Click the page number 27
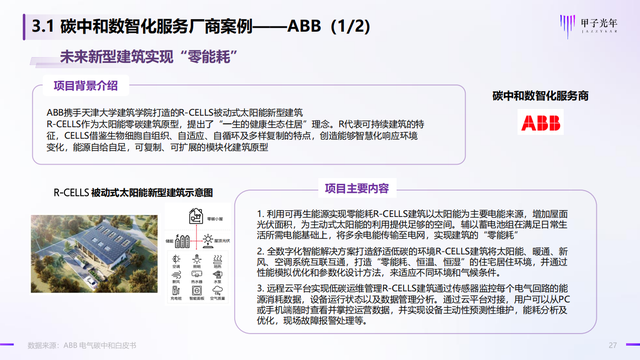640x360 pixels. tap(613, 345)
